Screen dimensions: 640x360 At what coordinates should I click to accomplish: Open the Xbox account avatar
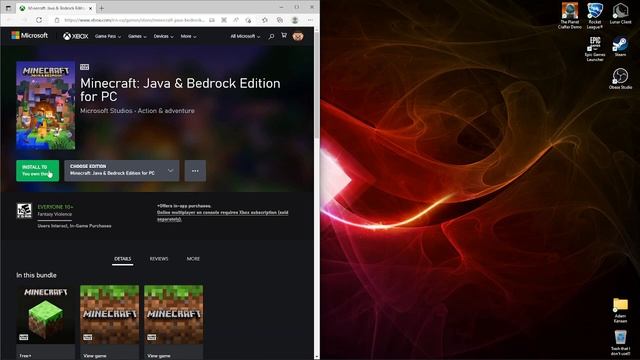pos(298,36)
